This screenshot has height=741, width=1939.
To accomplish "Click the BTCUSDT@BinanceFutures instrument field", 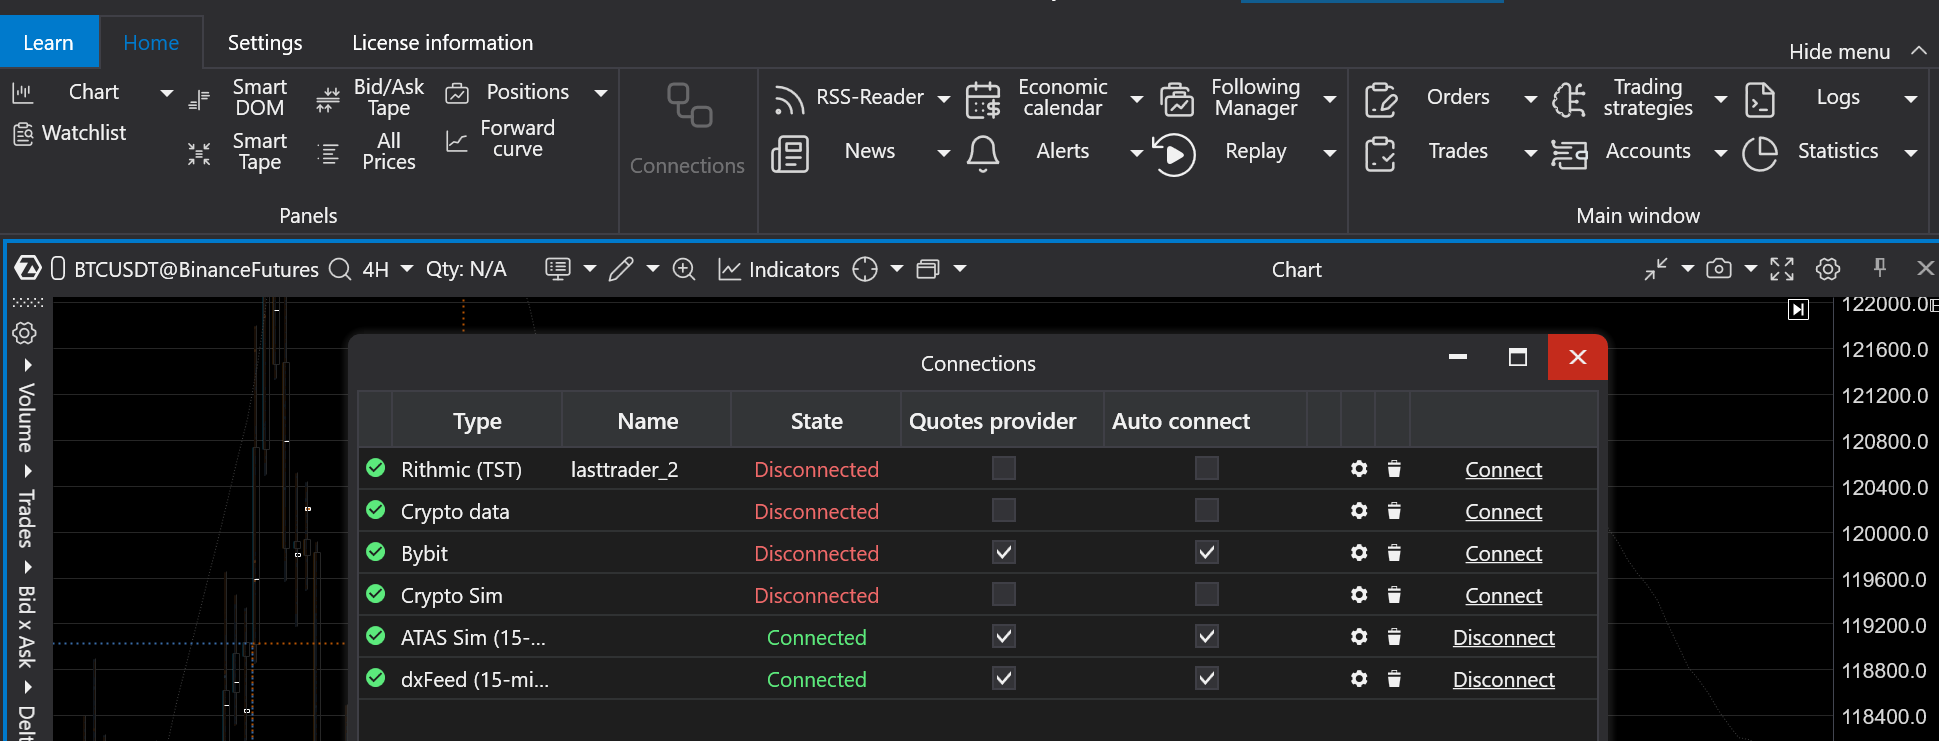I will coord(196,269).
